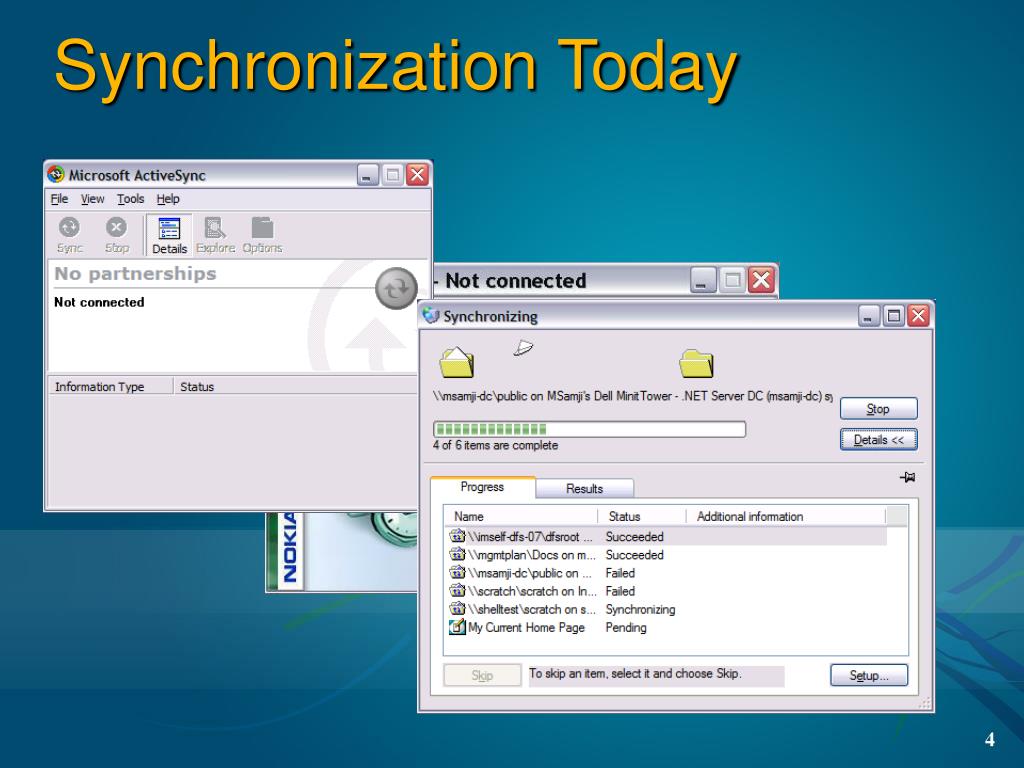Open the Tools menu in ActiveSync
This screenshot has height=768, width=1024.
[131, 199]
